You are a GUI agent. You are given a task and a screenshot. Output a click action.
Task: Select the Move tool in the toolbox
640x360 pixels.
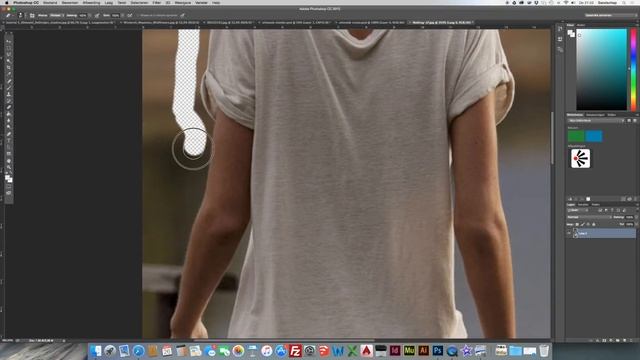click(x=9, y=41)
